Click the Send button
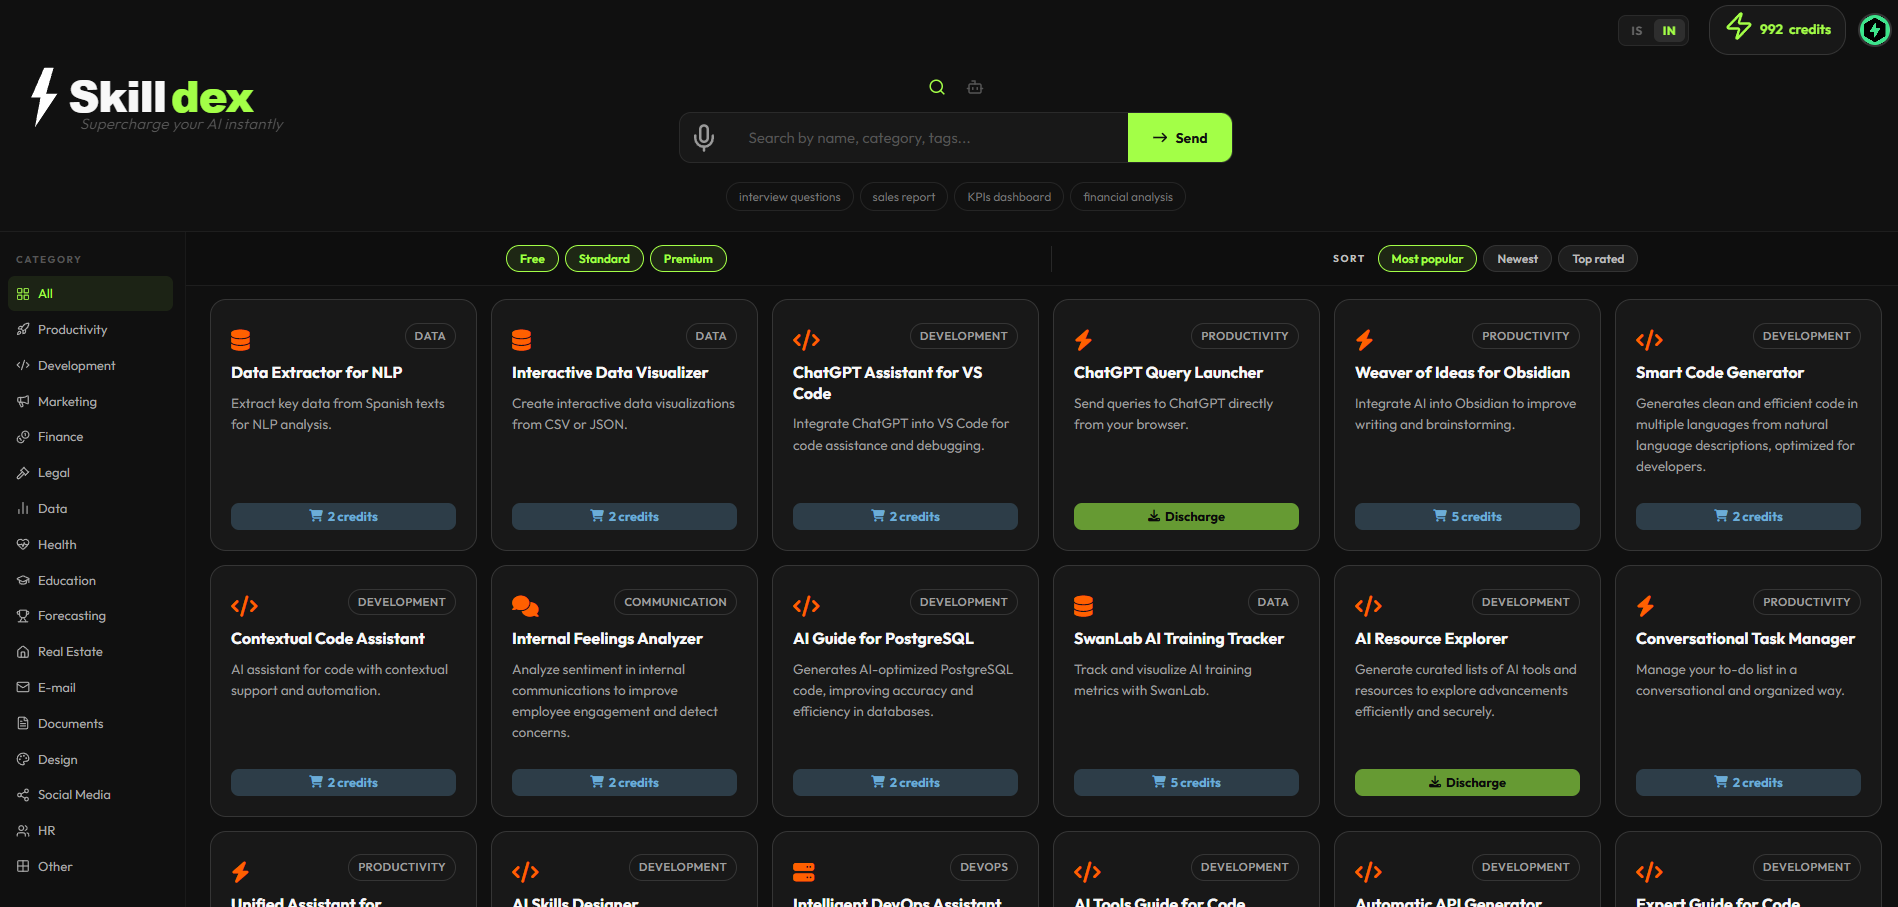This screenshot has width=1898, height=907. [1180, 137]
